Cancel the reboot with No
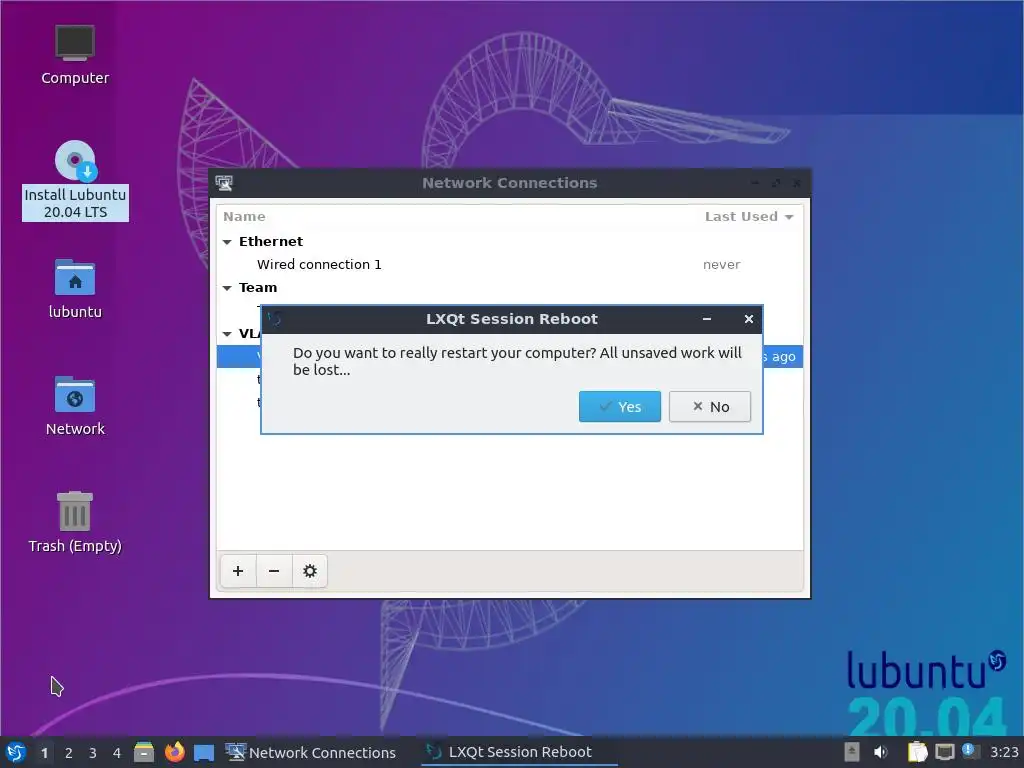Screen dimensions: 1024x768 (x=709, y=406)
